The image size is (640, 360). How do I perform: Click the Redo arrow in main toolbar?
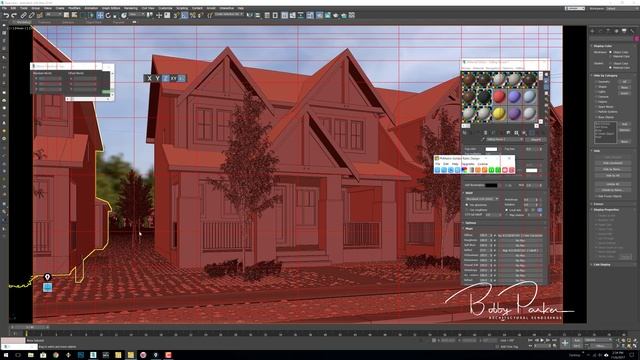14,16
